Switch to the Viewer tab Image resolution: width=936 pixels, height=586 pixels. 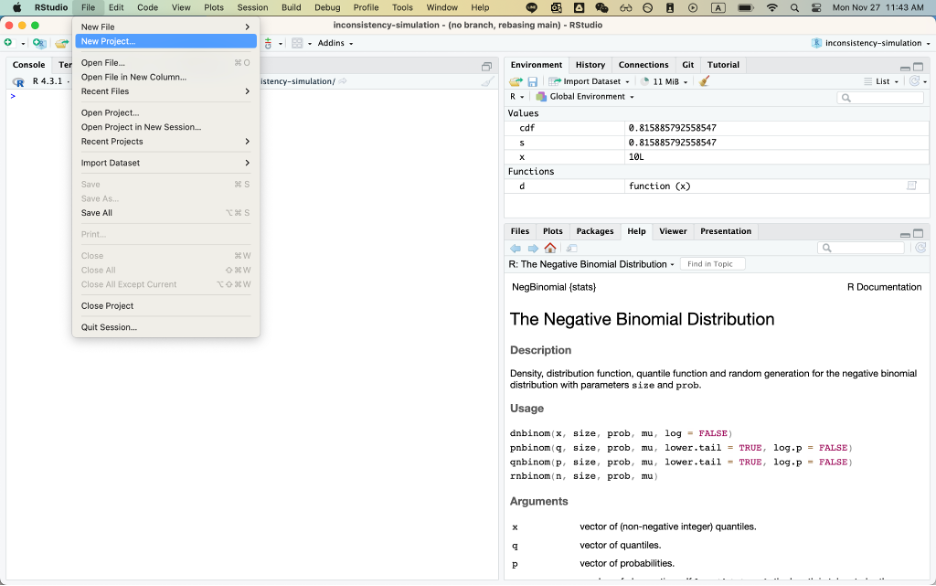click(x=673, y=232)
